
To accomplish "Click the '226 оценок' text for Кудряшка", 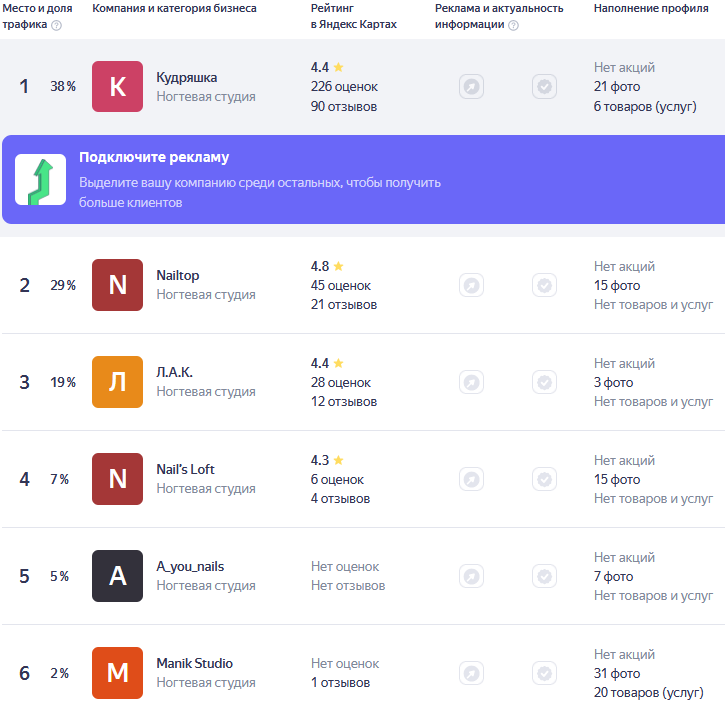I will tap(344, 86).
